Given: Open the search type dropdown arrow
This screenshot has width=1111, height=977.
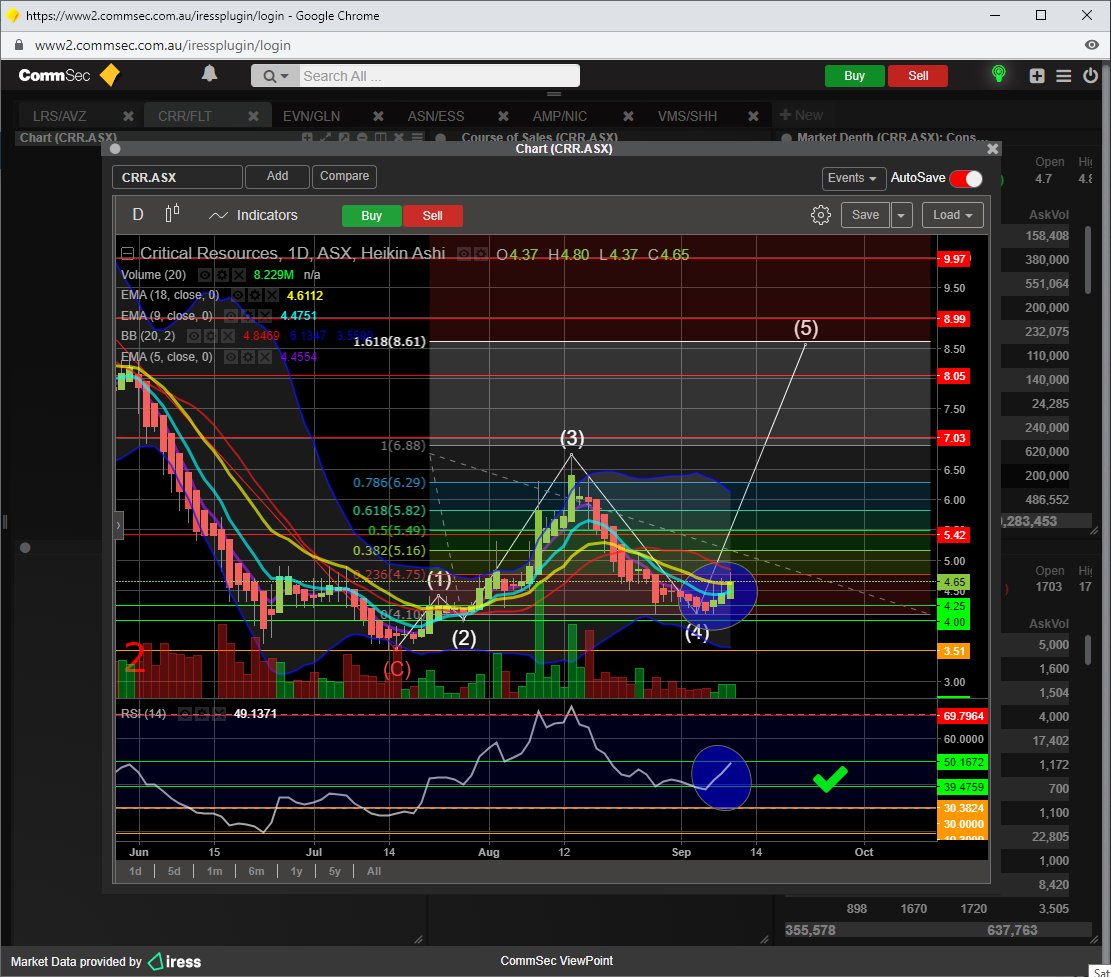Looking at the screenshot, I should click(x=275, y=76).
